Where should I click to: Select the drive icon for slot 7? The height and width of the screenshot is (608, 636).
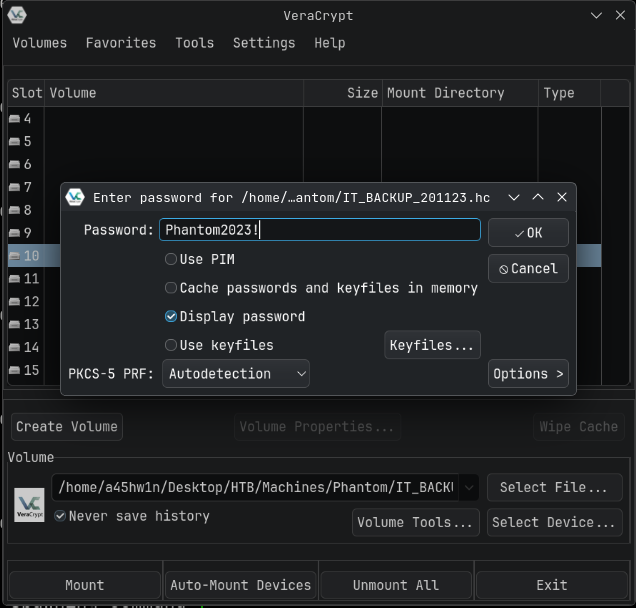pos(14,188)
